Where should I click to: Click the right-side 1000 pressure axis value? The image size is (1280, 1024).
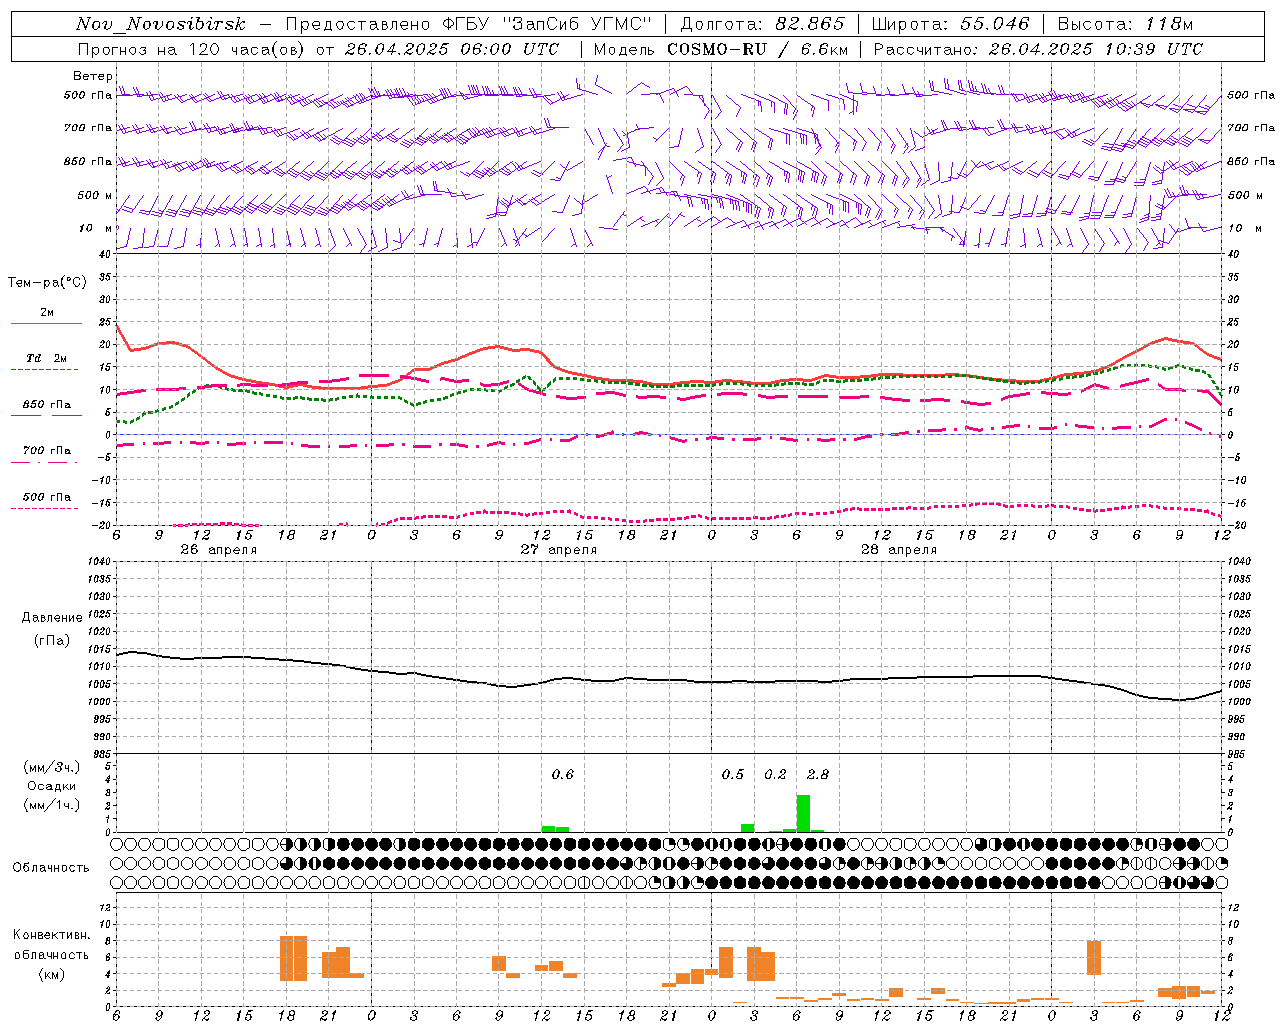tap(1240, 702)
